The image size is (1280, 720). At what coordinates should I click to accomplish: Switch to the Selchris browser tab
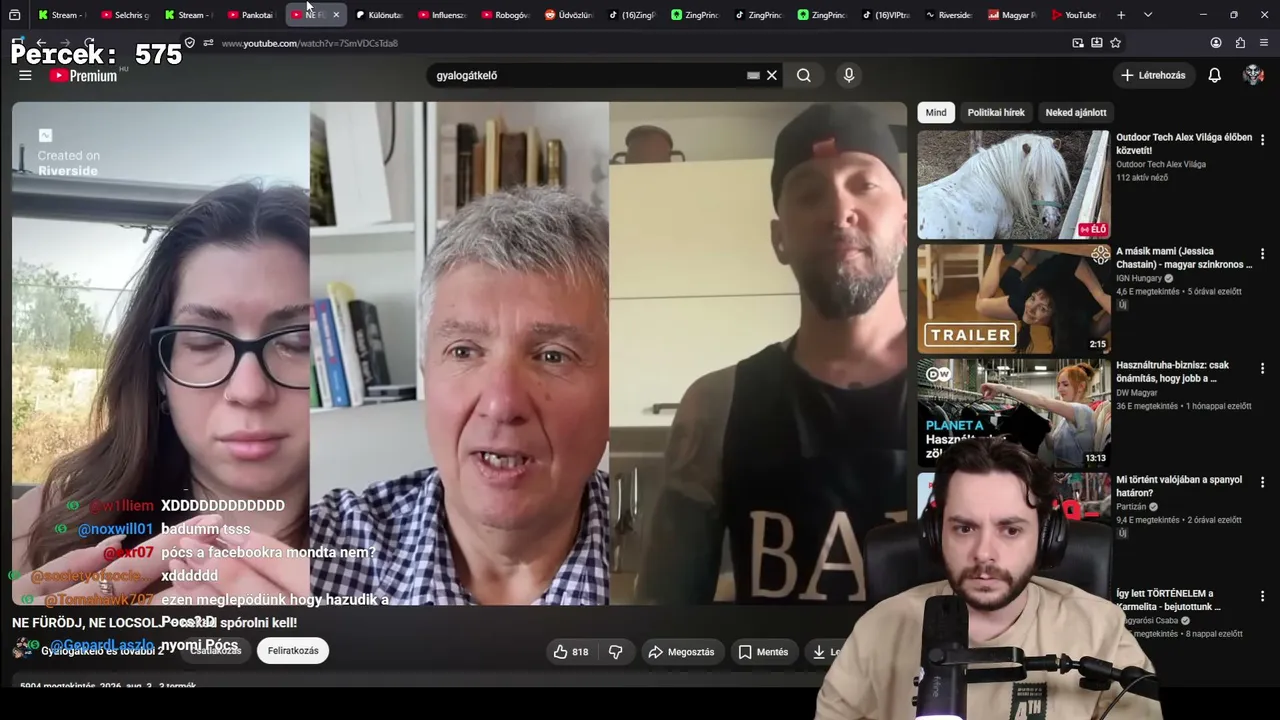click(x=124, y=15)
